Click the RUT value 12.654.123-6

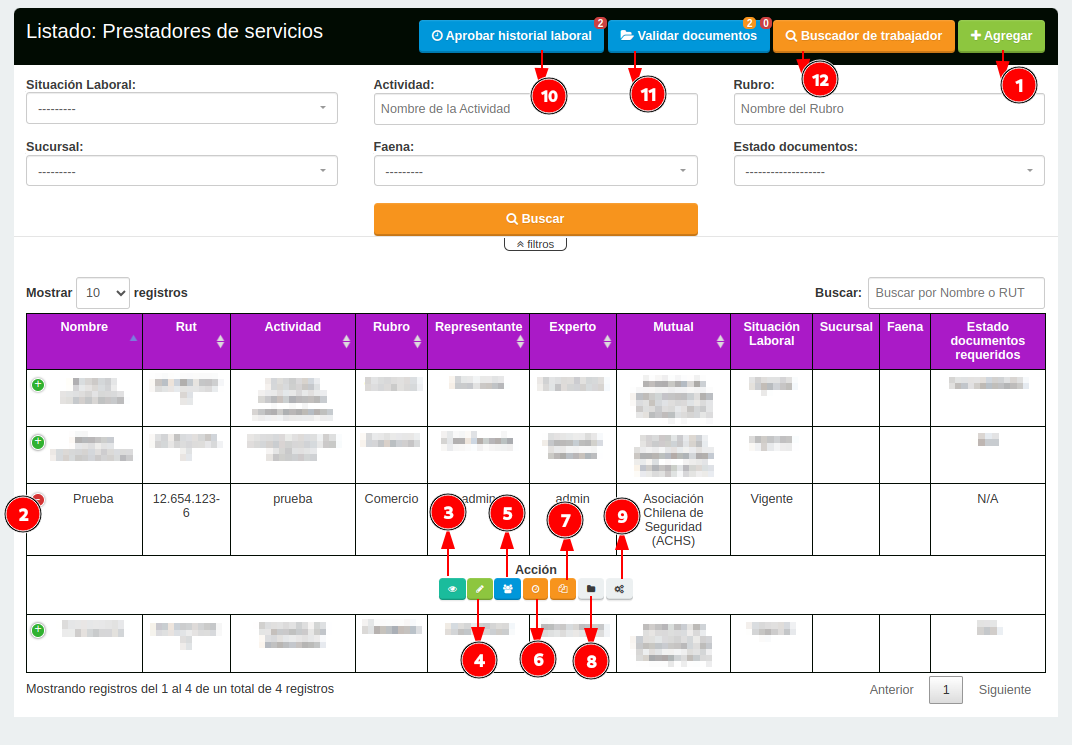pyautogui.click(x=186, y=506)
